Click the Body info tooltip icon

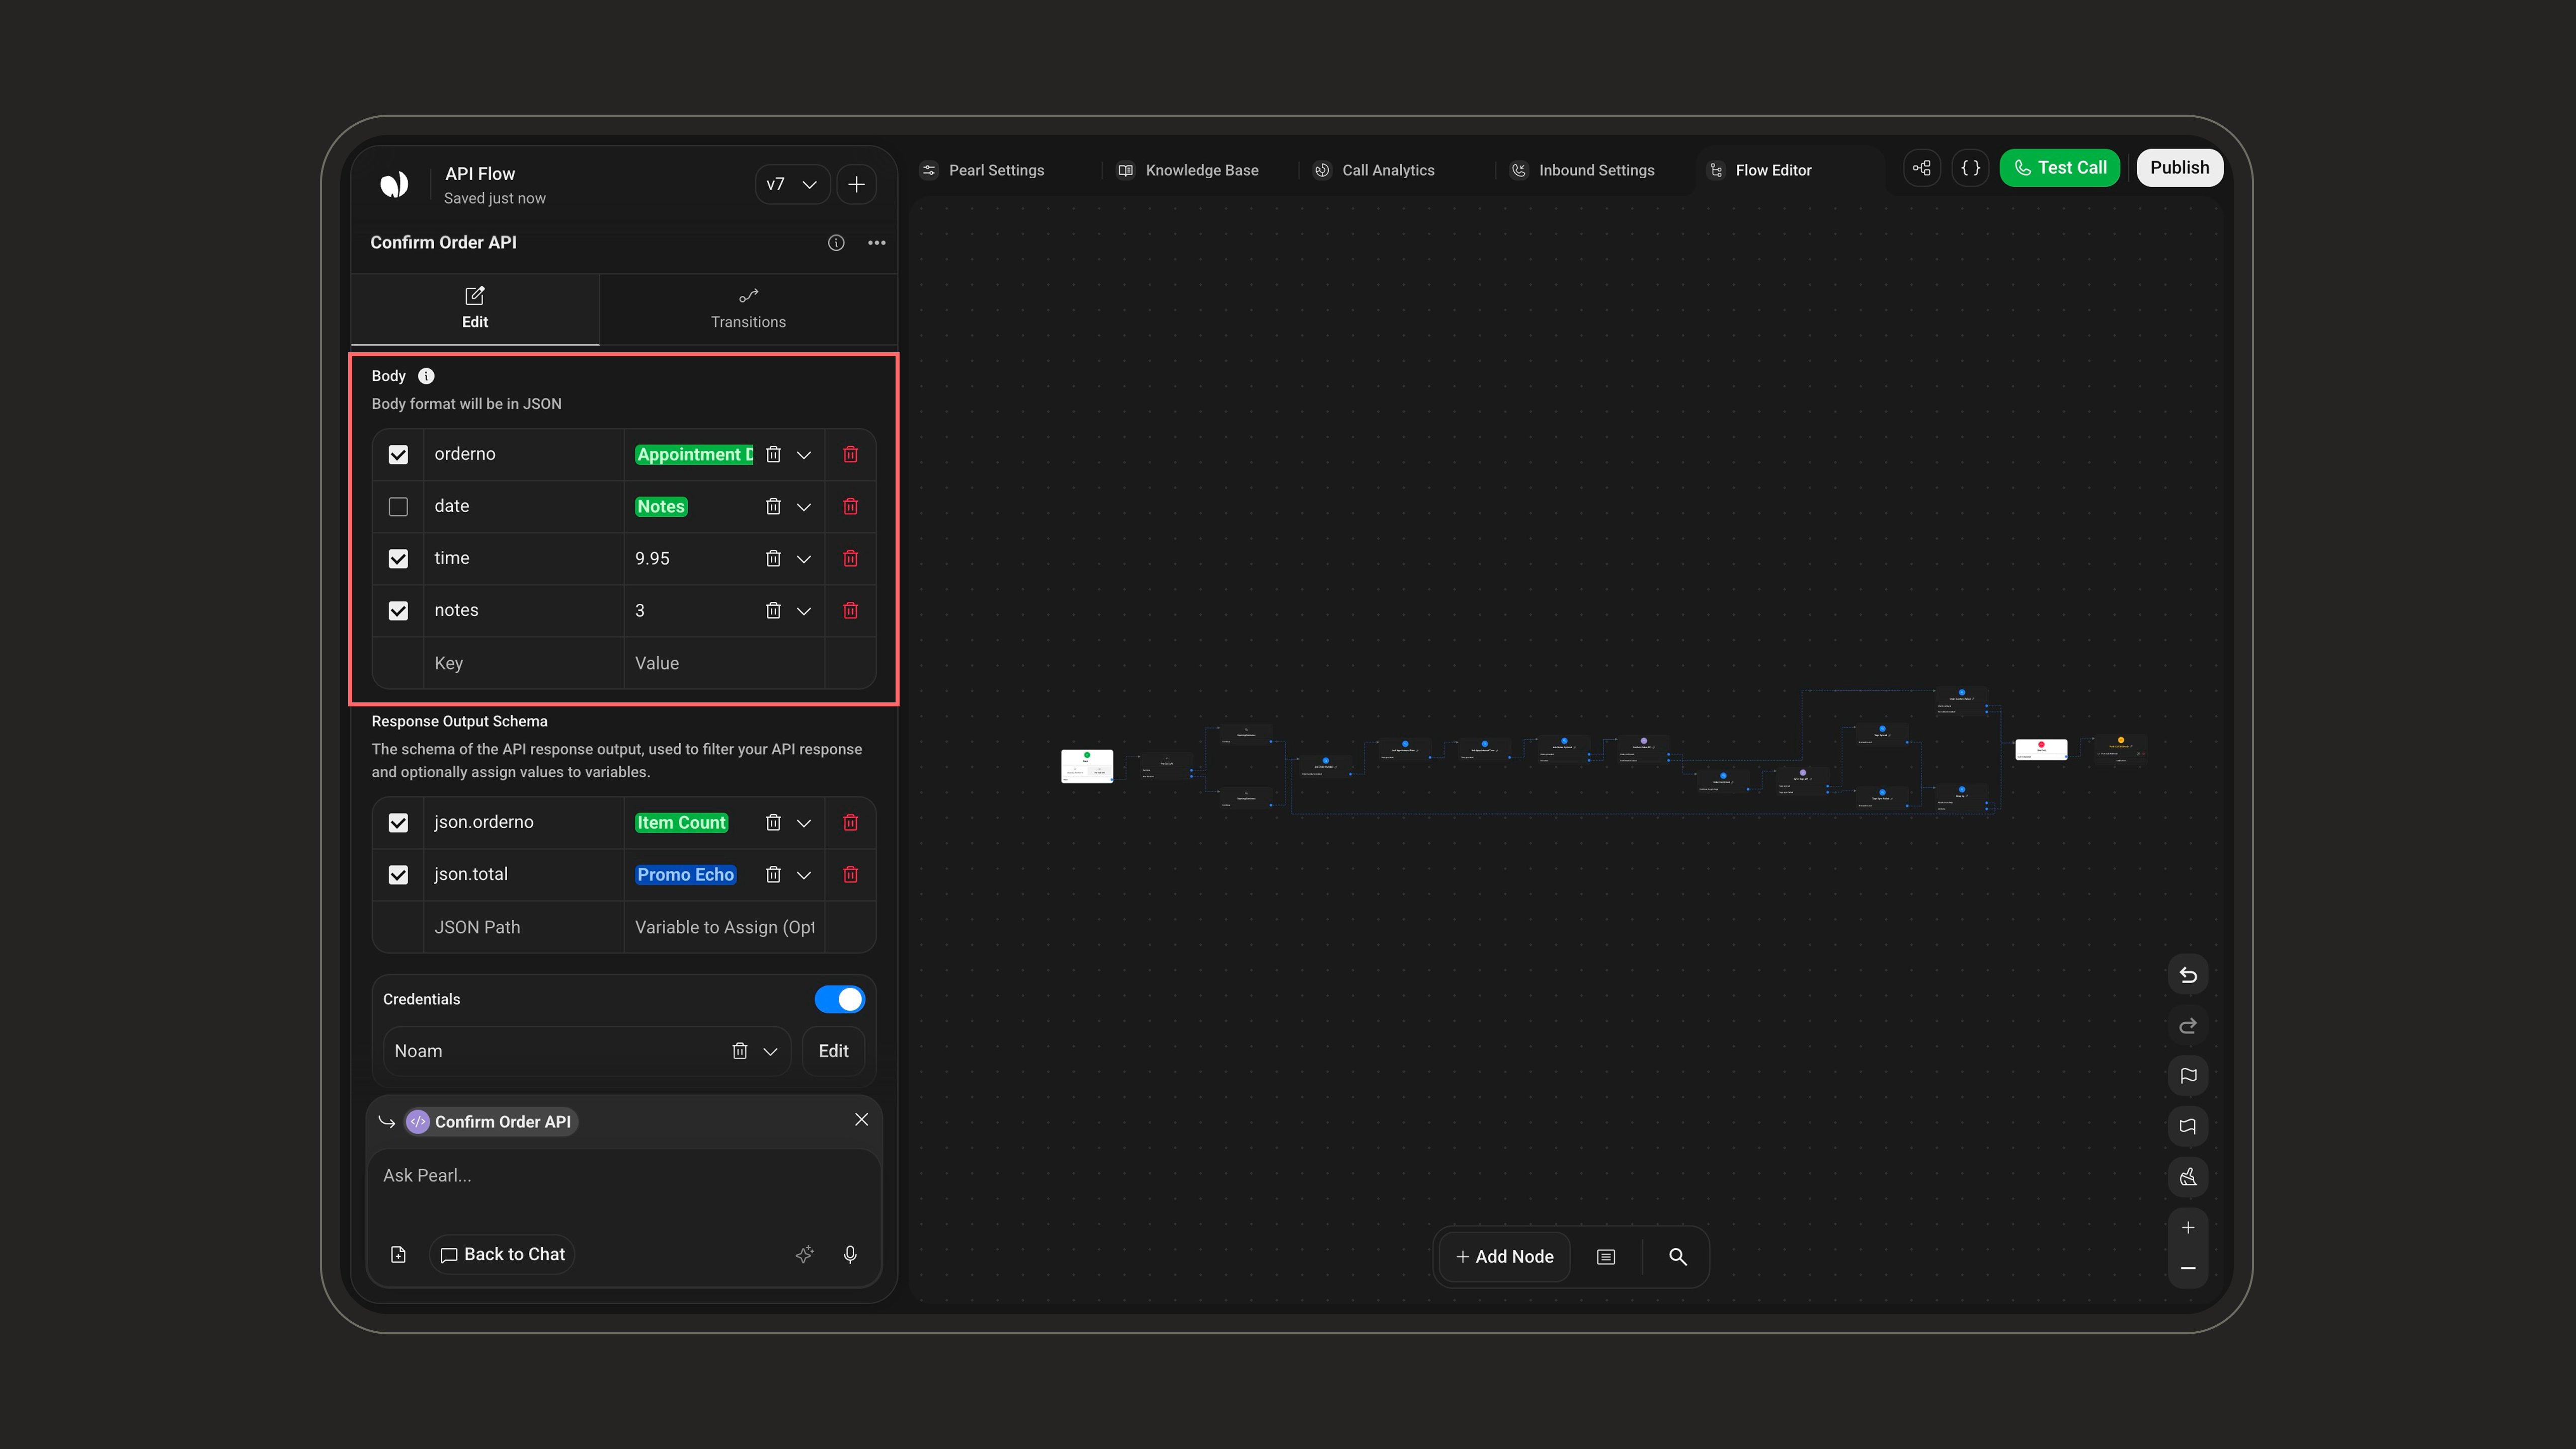click(x=426, y=376)
